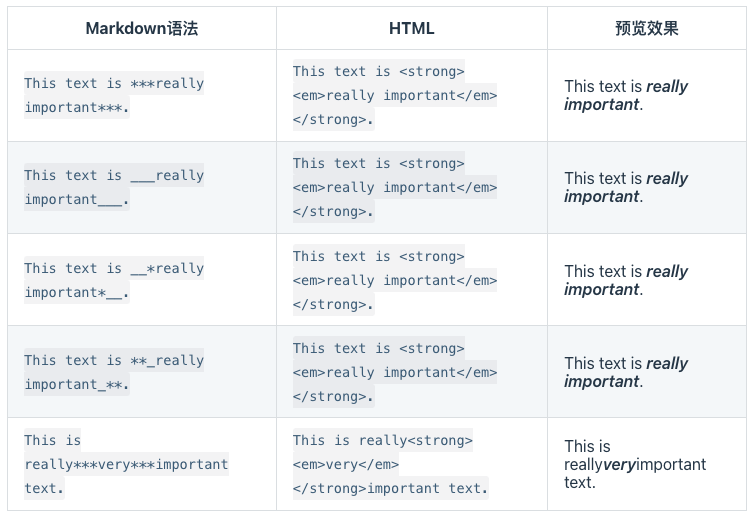Click the HTML code in the first row
This screenshot has width=755, height=517.
[394, 95]
